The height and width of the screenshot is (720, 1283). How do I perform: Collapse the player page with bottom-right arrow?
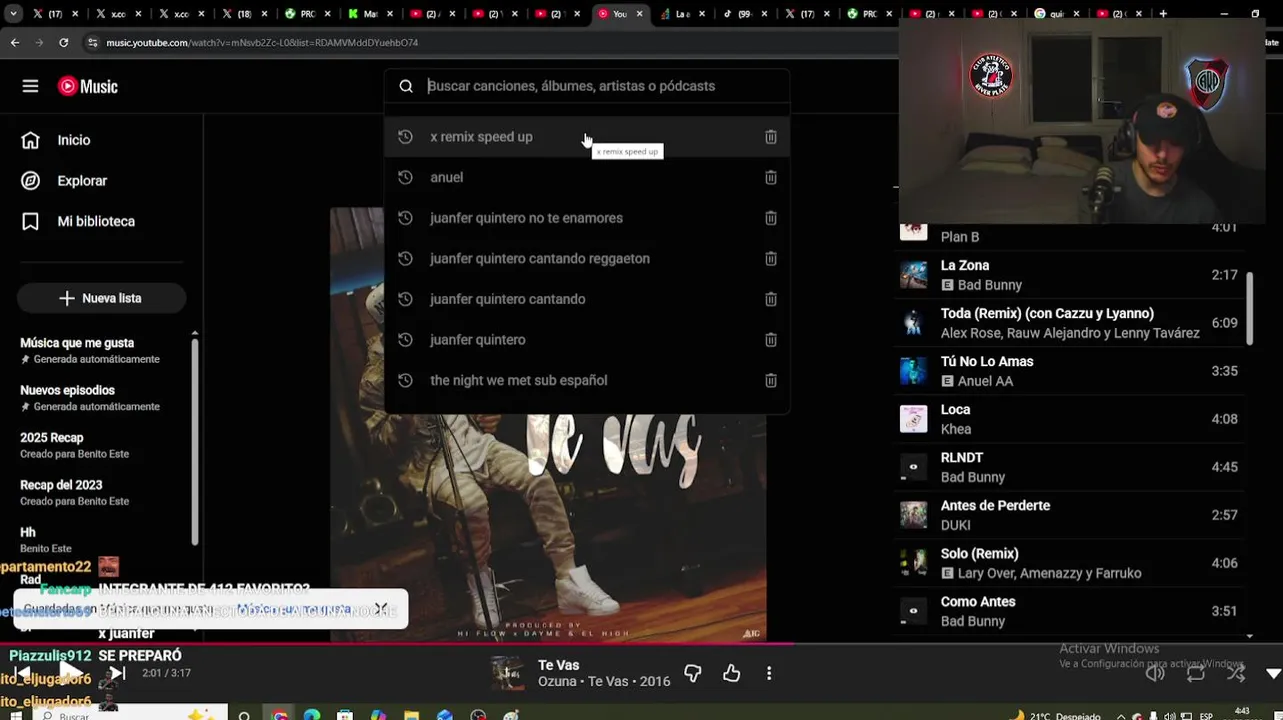(1273, 674)
